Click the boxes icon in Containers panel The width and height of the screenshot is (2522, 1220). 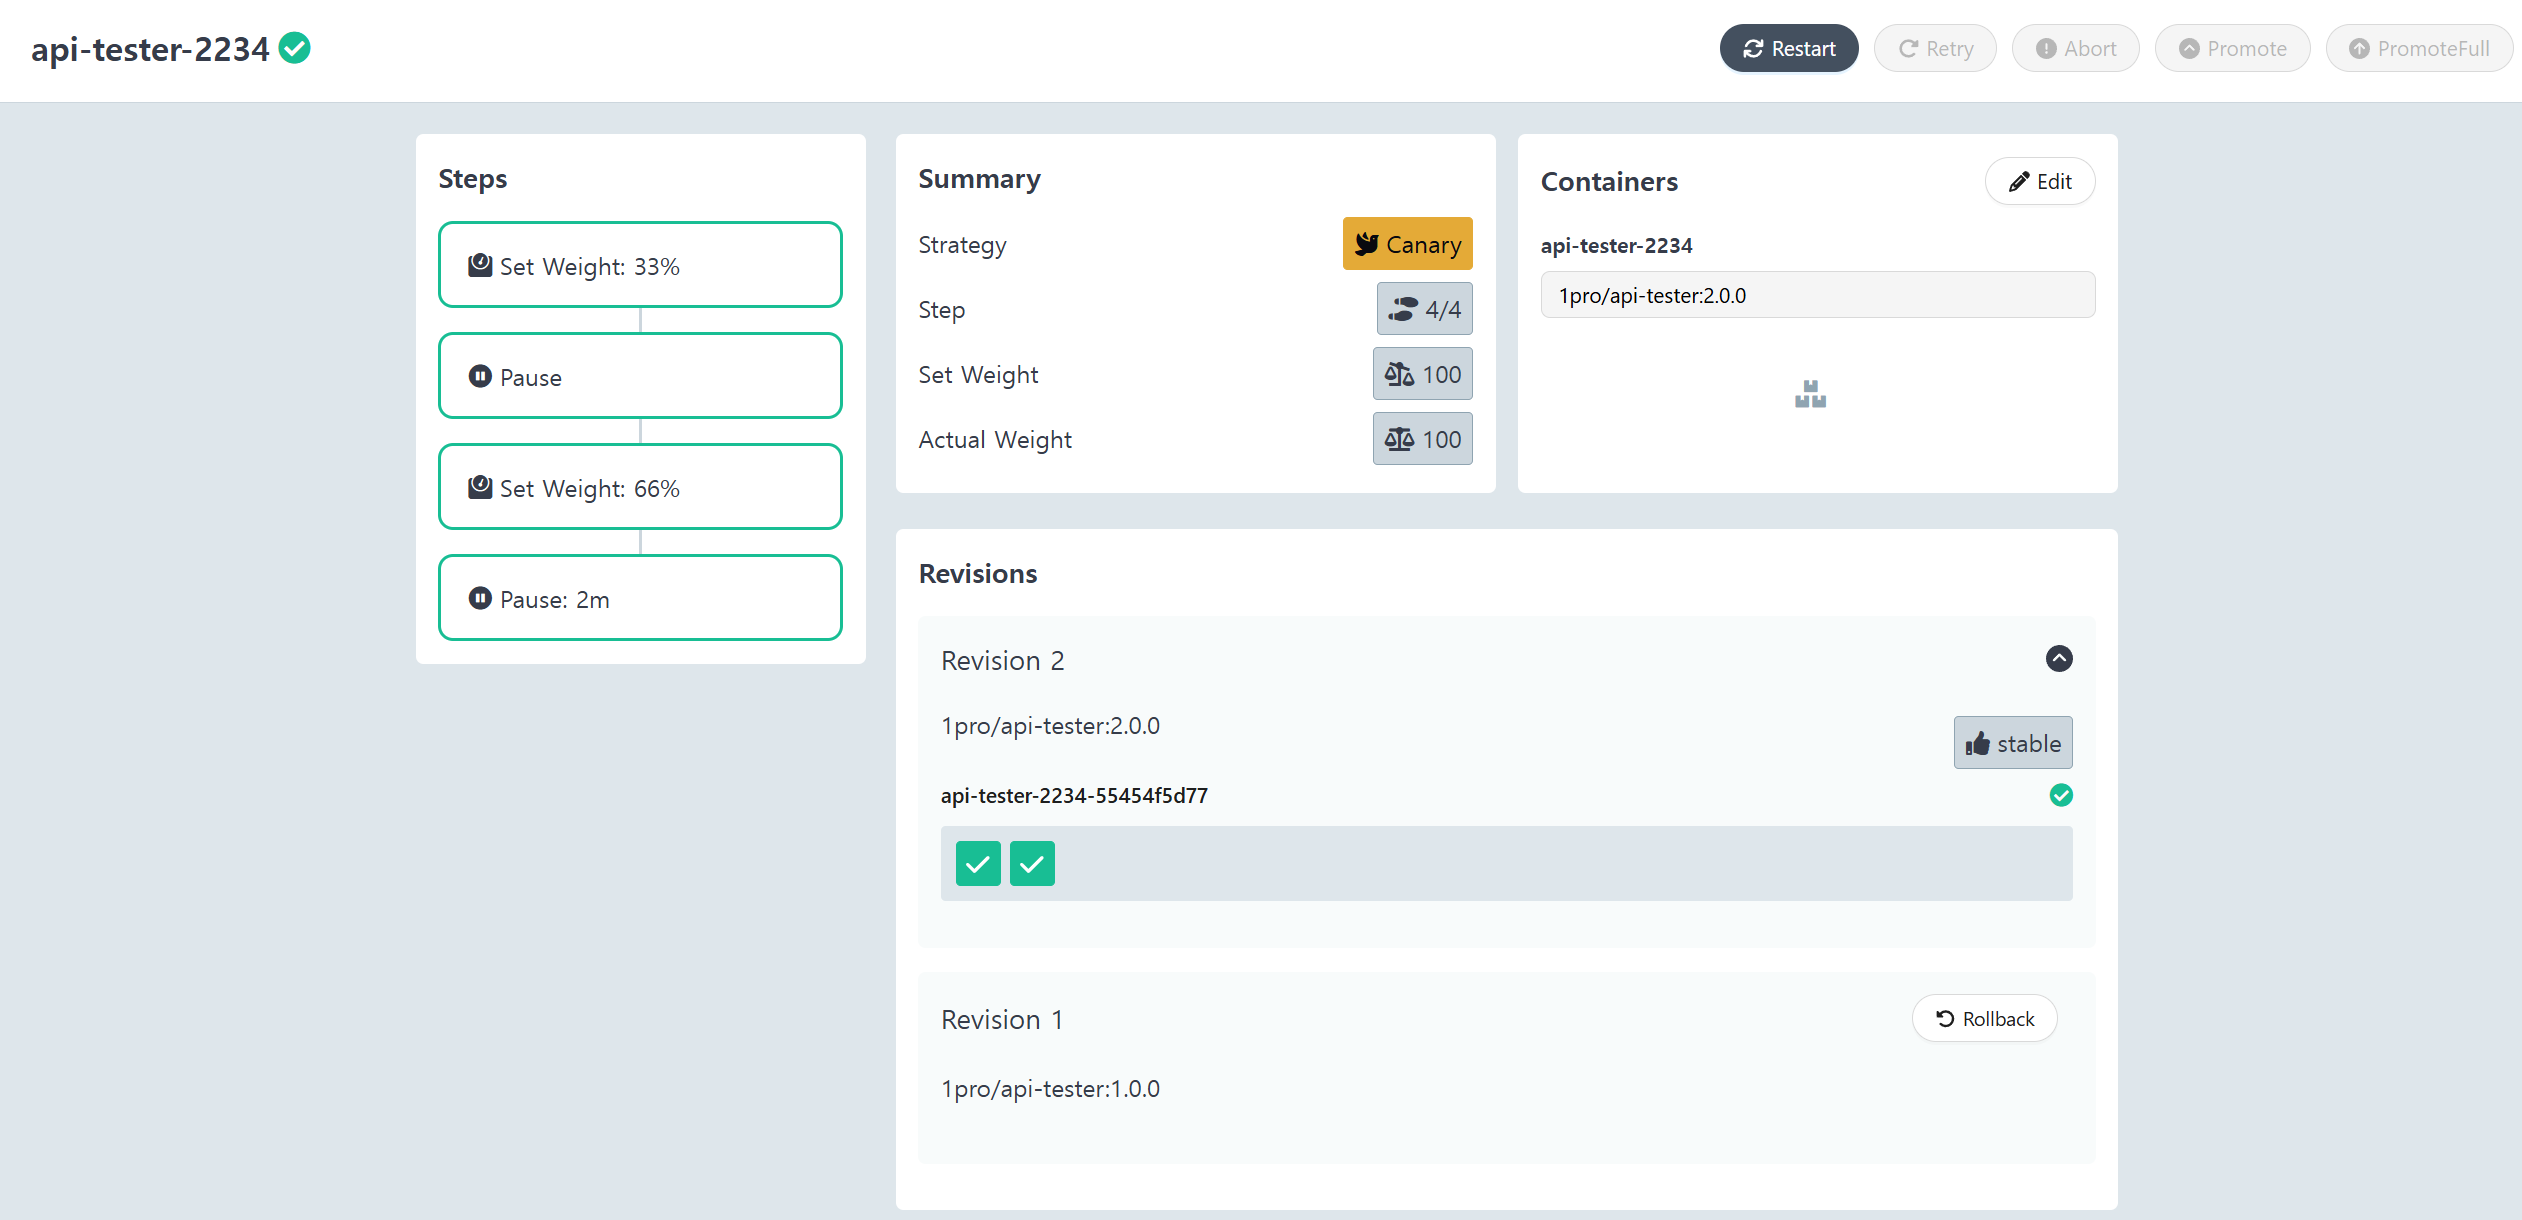tap(1810, 394)
